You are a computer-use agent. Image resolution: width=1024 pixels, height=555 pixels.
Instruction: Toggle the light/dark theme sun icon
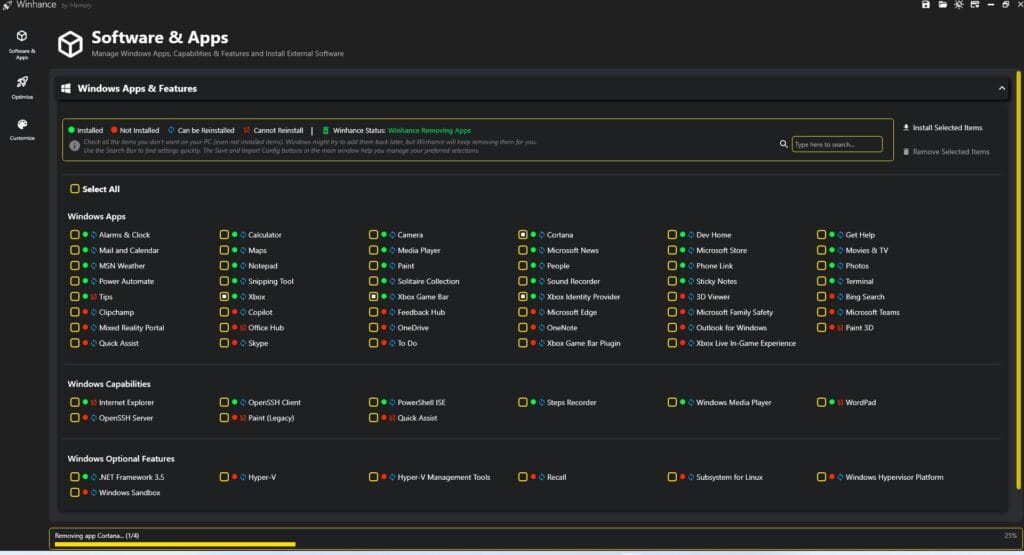click(958, 5)
